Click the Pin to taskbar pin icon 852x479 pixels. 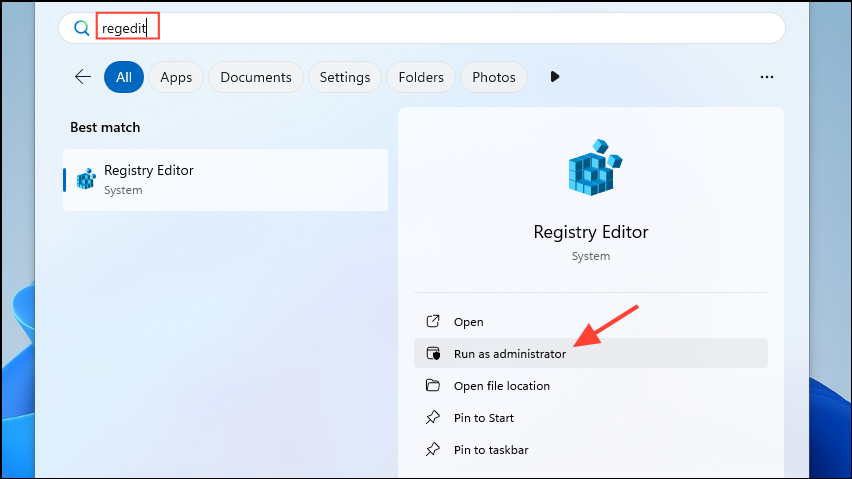433,450
